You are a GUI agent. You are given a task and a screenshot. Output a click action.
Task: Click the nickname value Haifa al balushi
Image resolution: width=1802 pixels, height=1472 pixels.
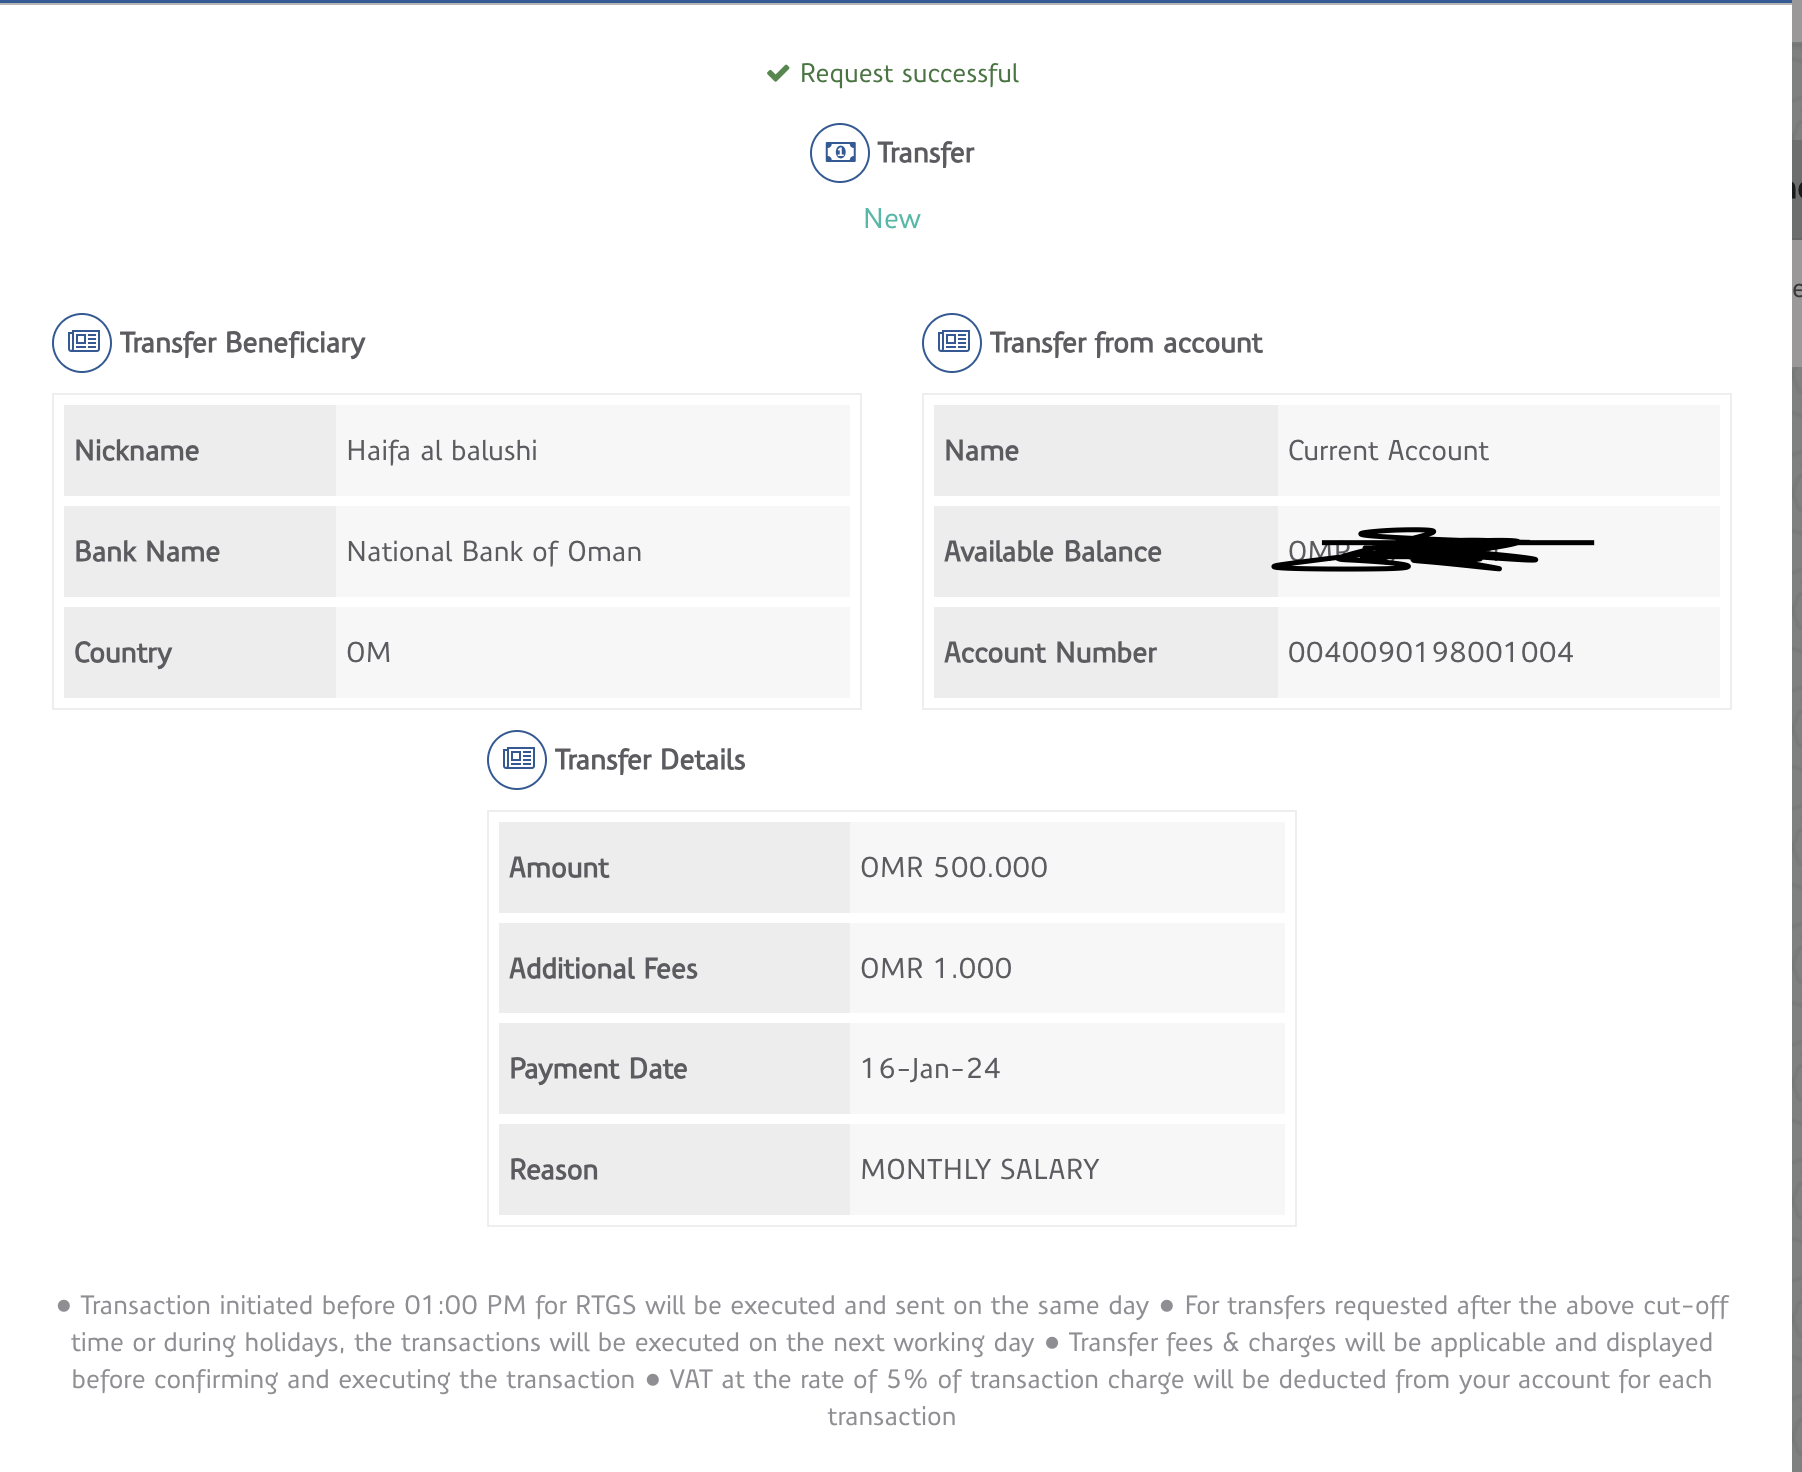[442, 451]
